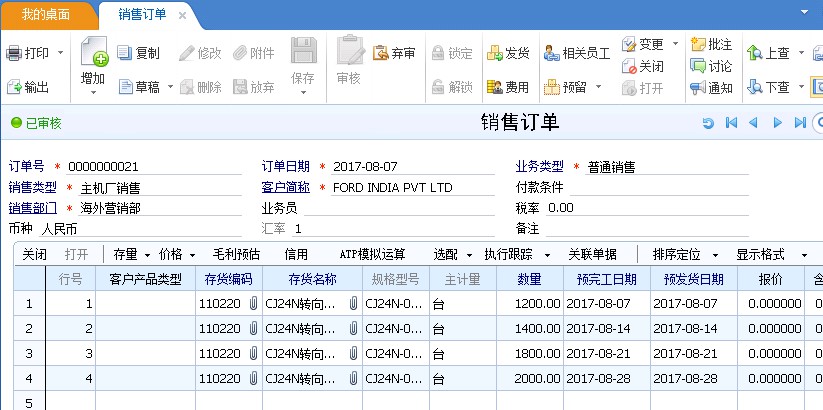Screen dimensions: 823x410
Task: Click the 发货 (Deliver) icon
Action: 495,53
